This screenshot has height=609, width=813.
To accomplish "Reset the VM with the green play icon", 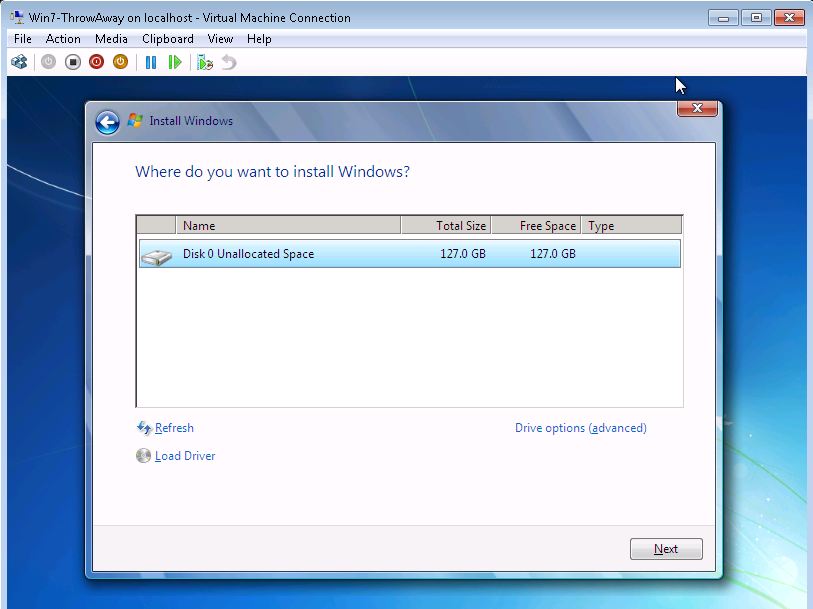I will coord(175,63).
